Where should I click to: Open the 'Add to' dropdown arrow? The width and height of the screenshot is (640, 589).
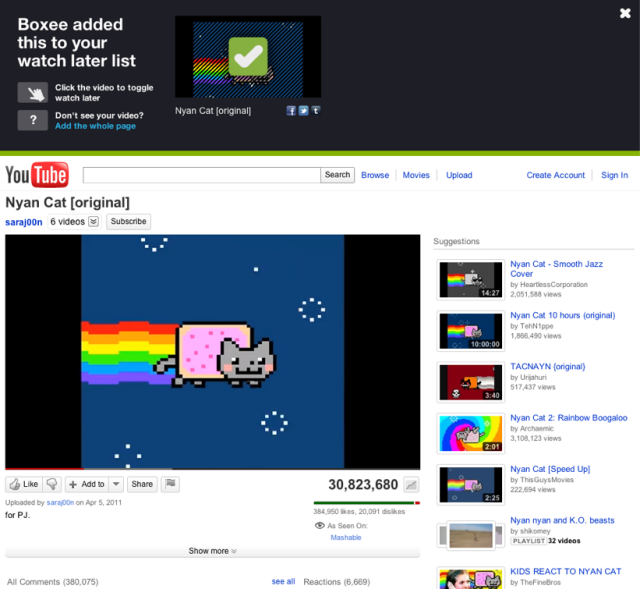116,484
